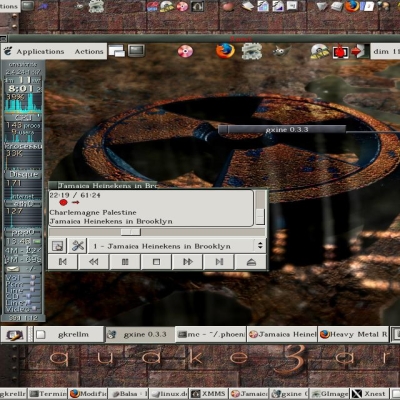Click the ppp0 label in gkrellm
The width and height of the screenshot is (400, 400).
(23, 232)
